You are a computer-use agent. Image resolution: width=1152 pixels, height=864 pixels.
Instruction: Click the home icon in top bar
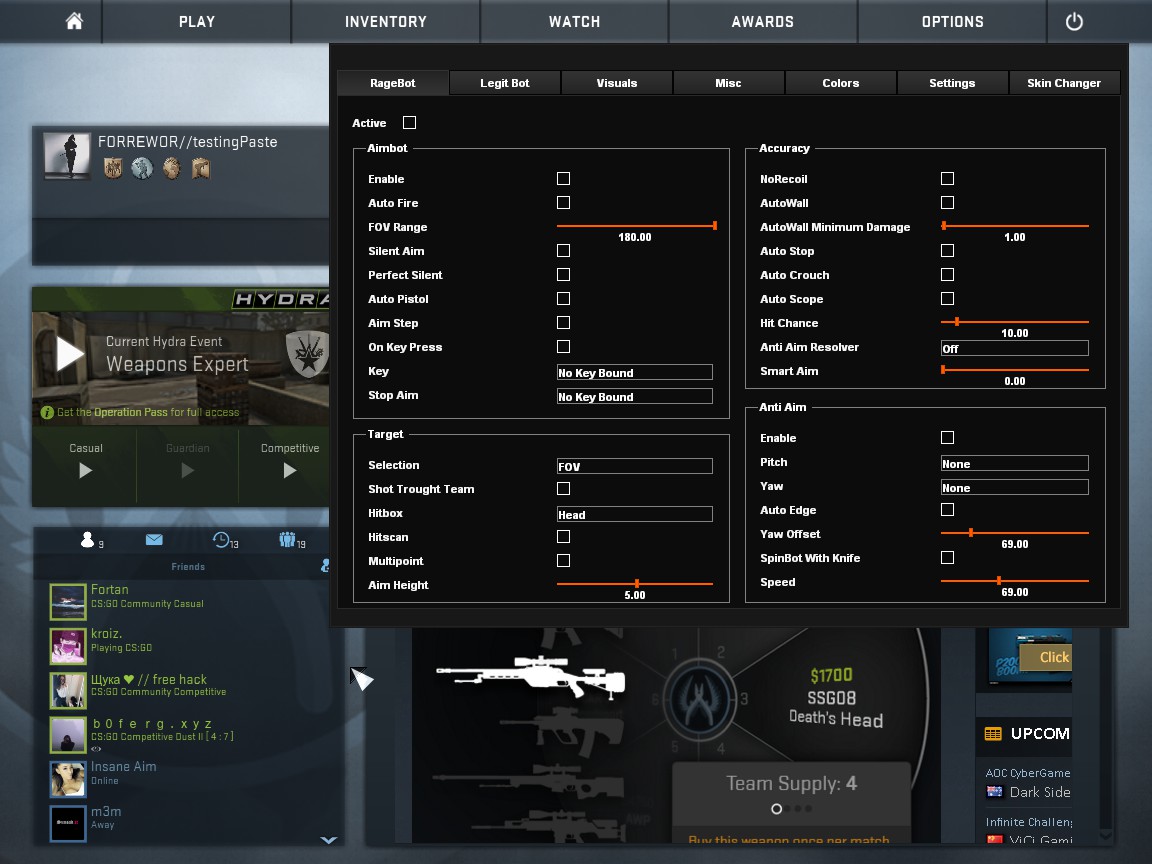74,21
